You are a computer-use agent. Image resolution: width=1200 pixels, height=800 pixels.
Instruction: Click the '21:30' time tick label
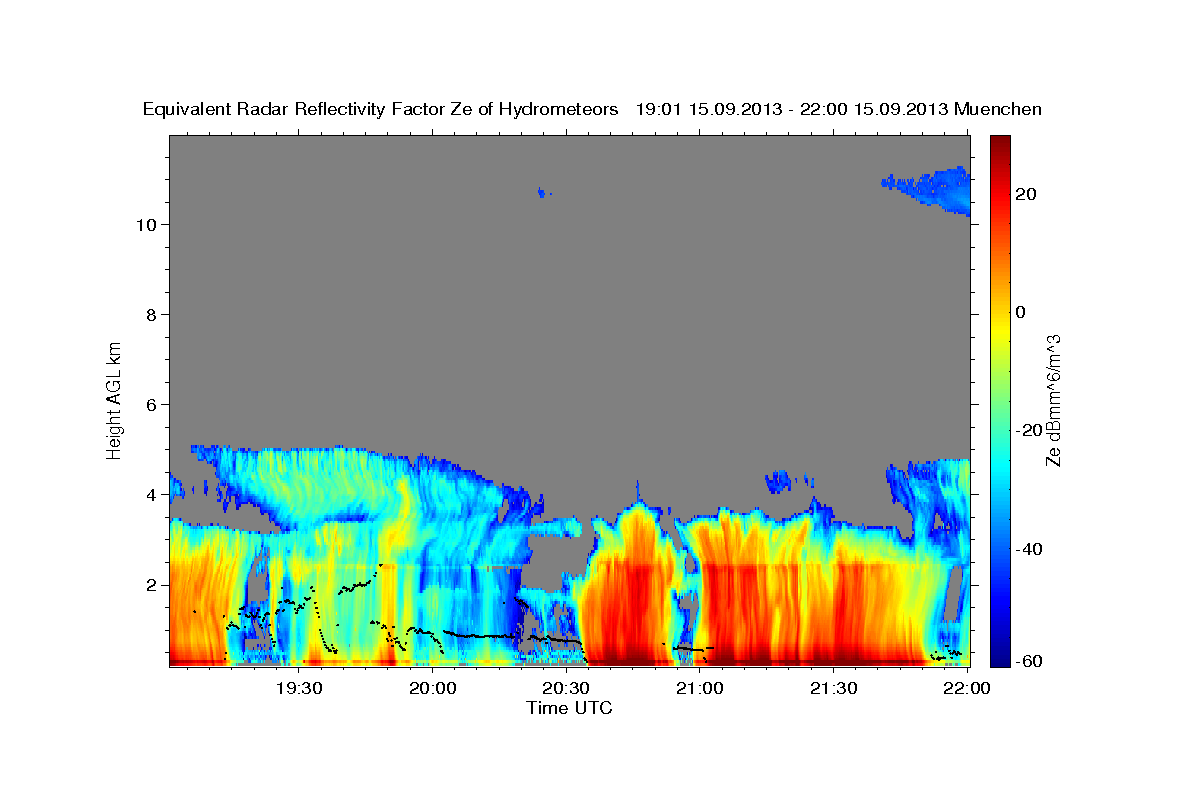coord(833,688)
